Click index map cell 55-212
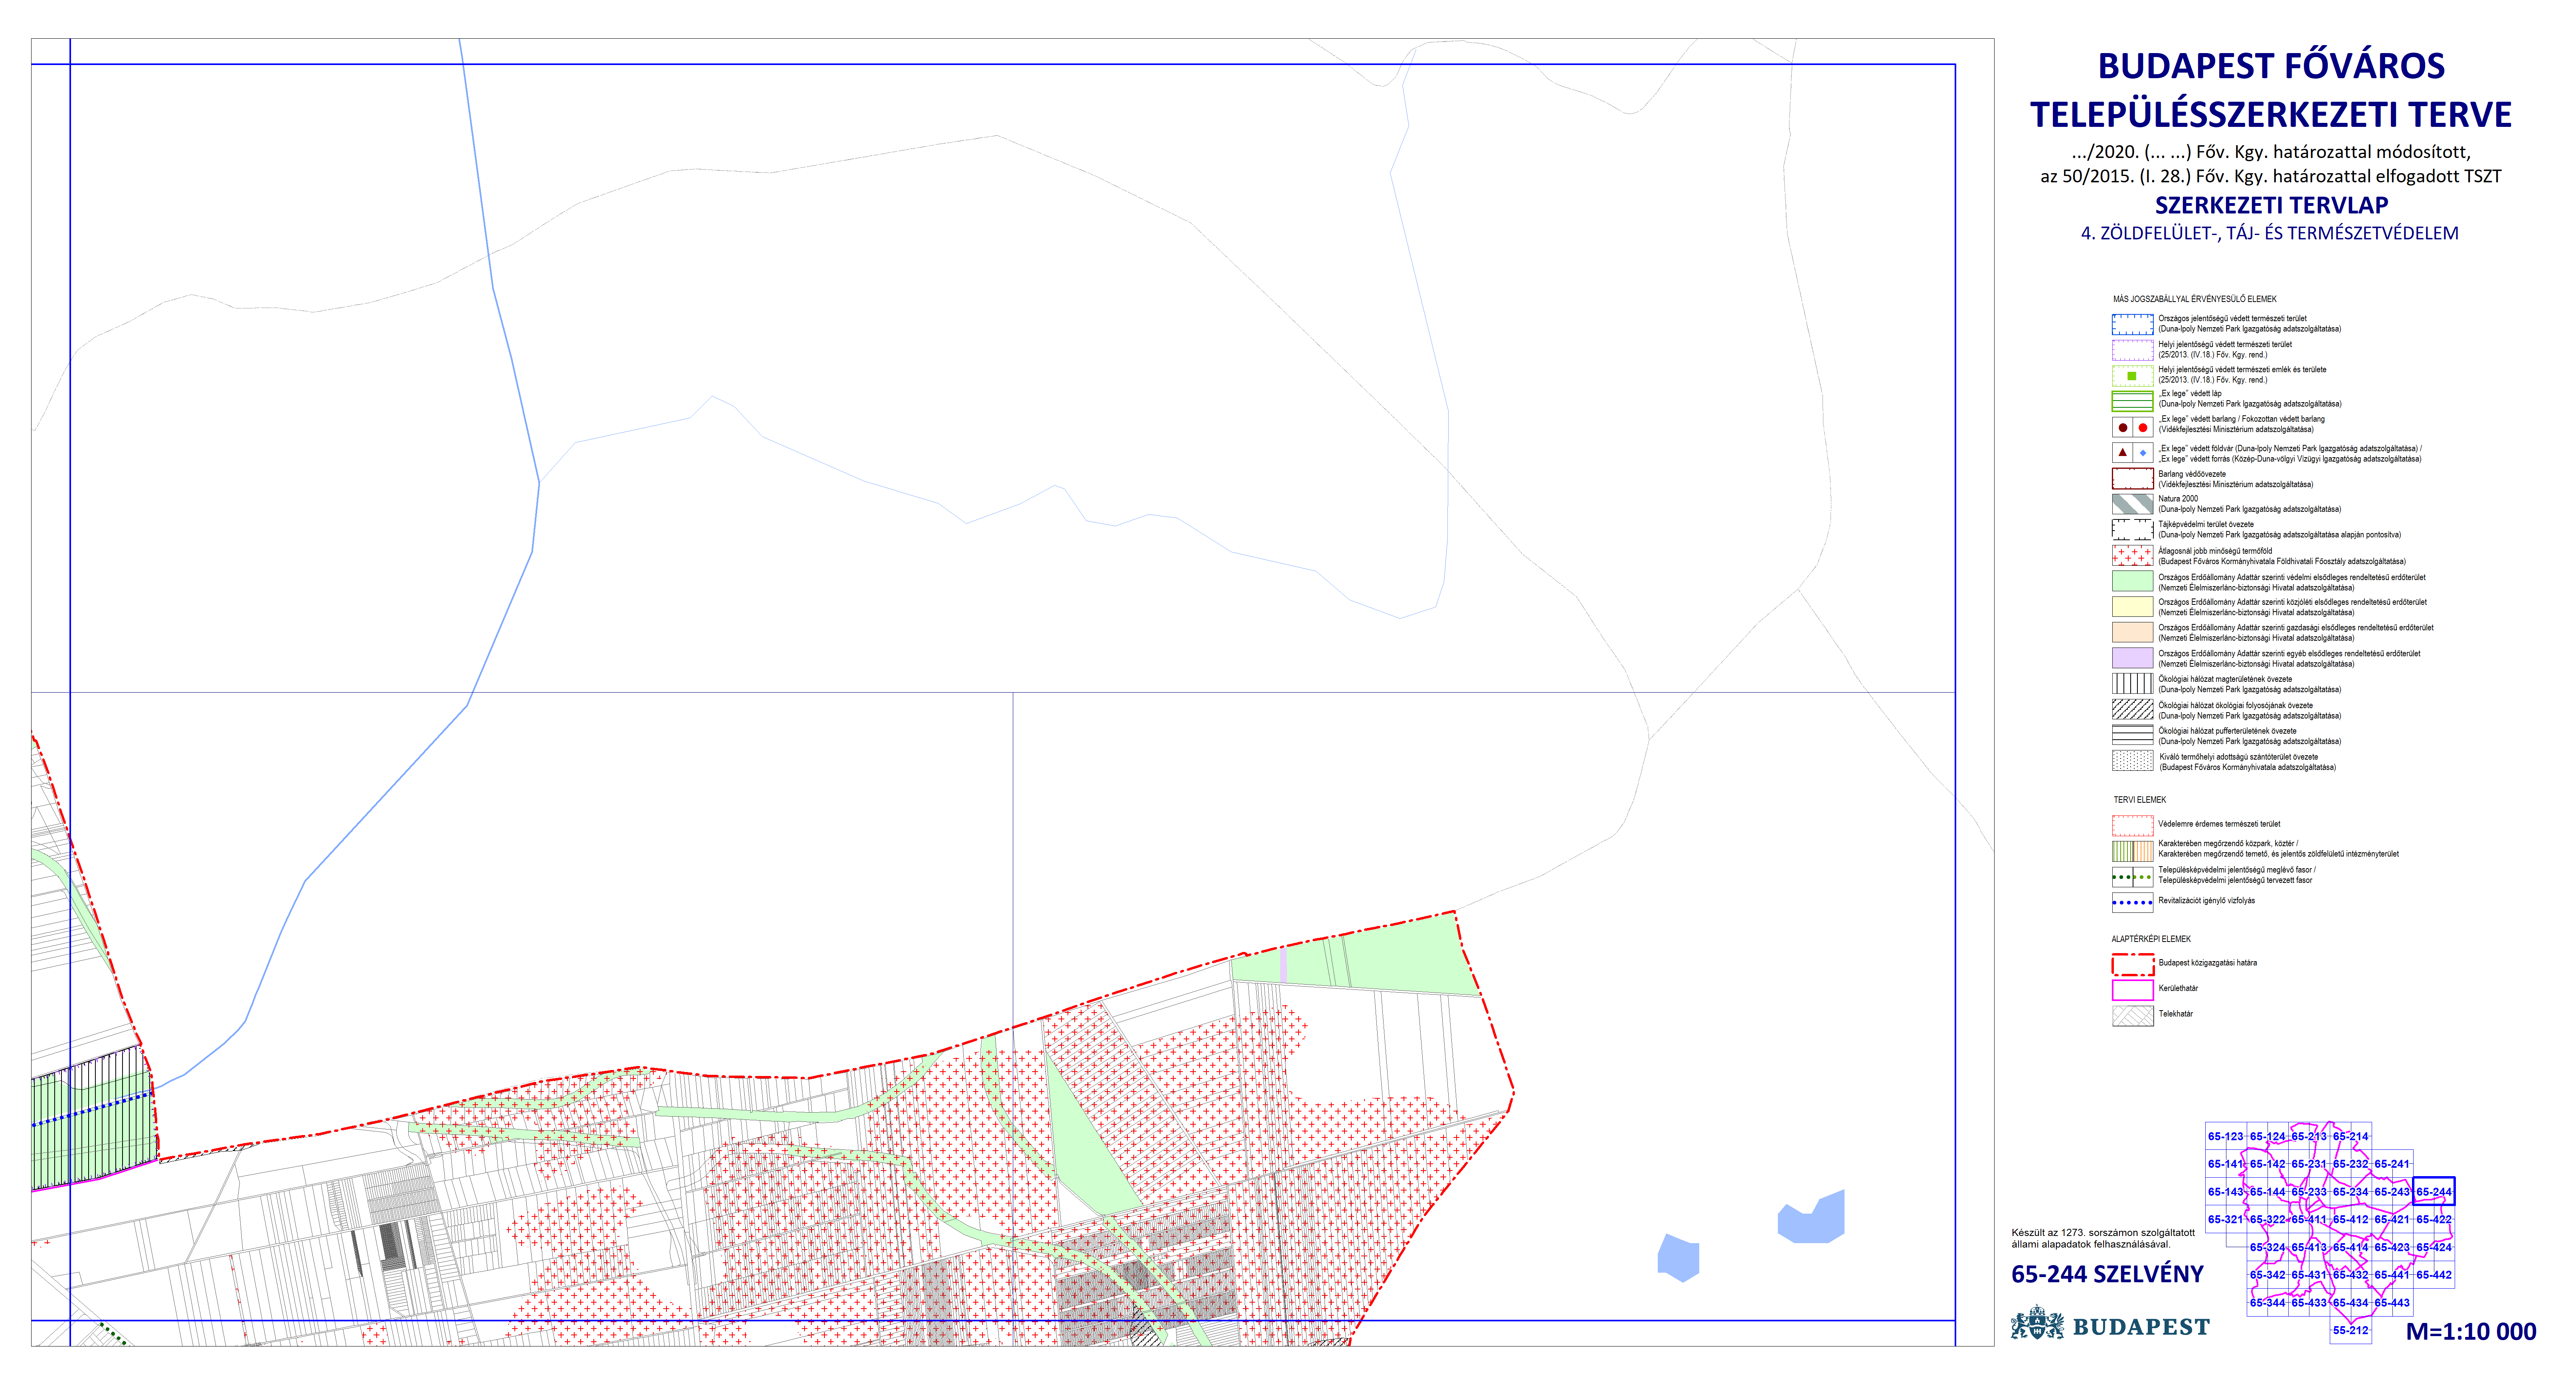 click(2351, 1330)
